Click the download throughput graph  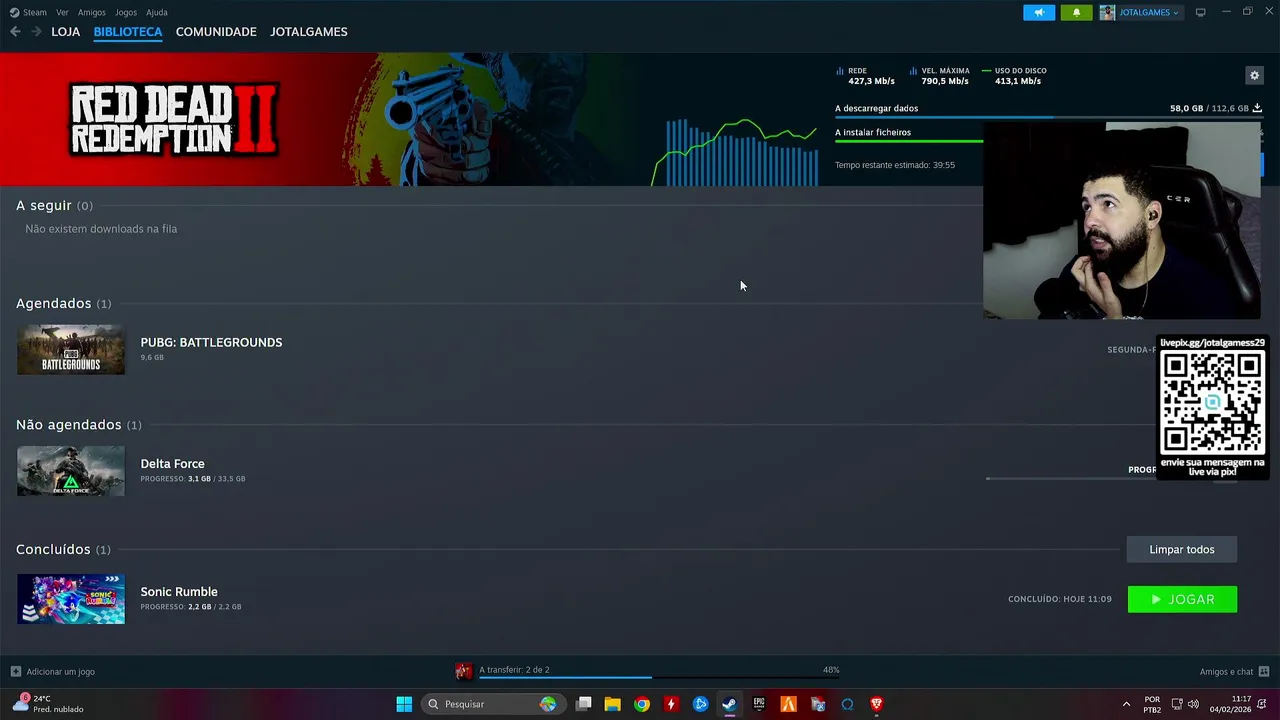[735, 150]
